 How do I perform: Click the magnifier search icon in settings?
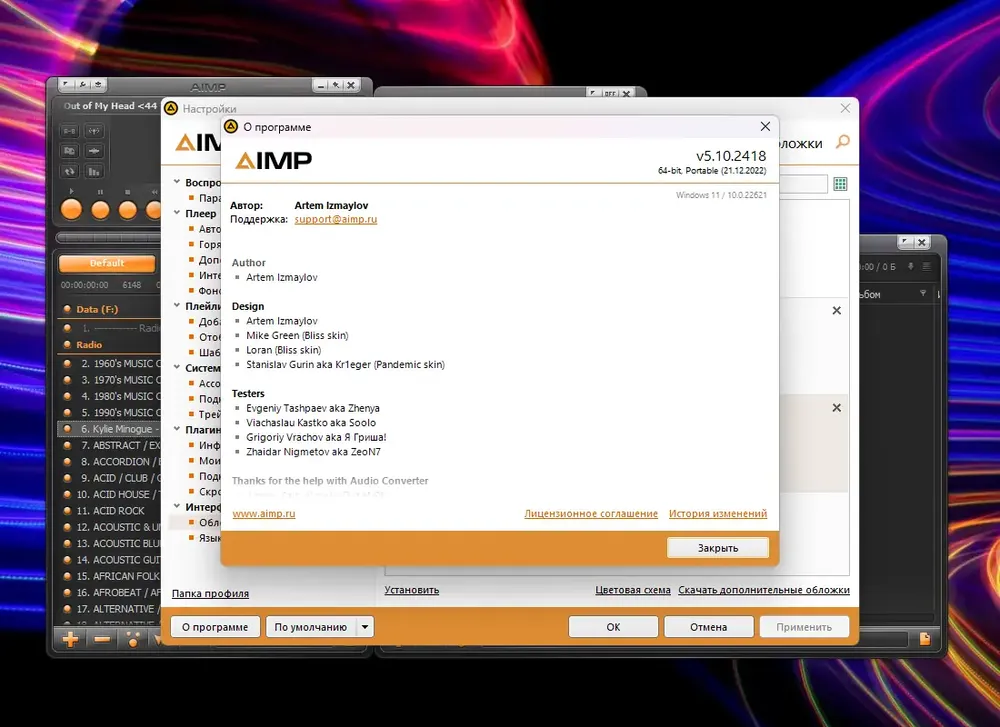coord(842,143)
